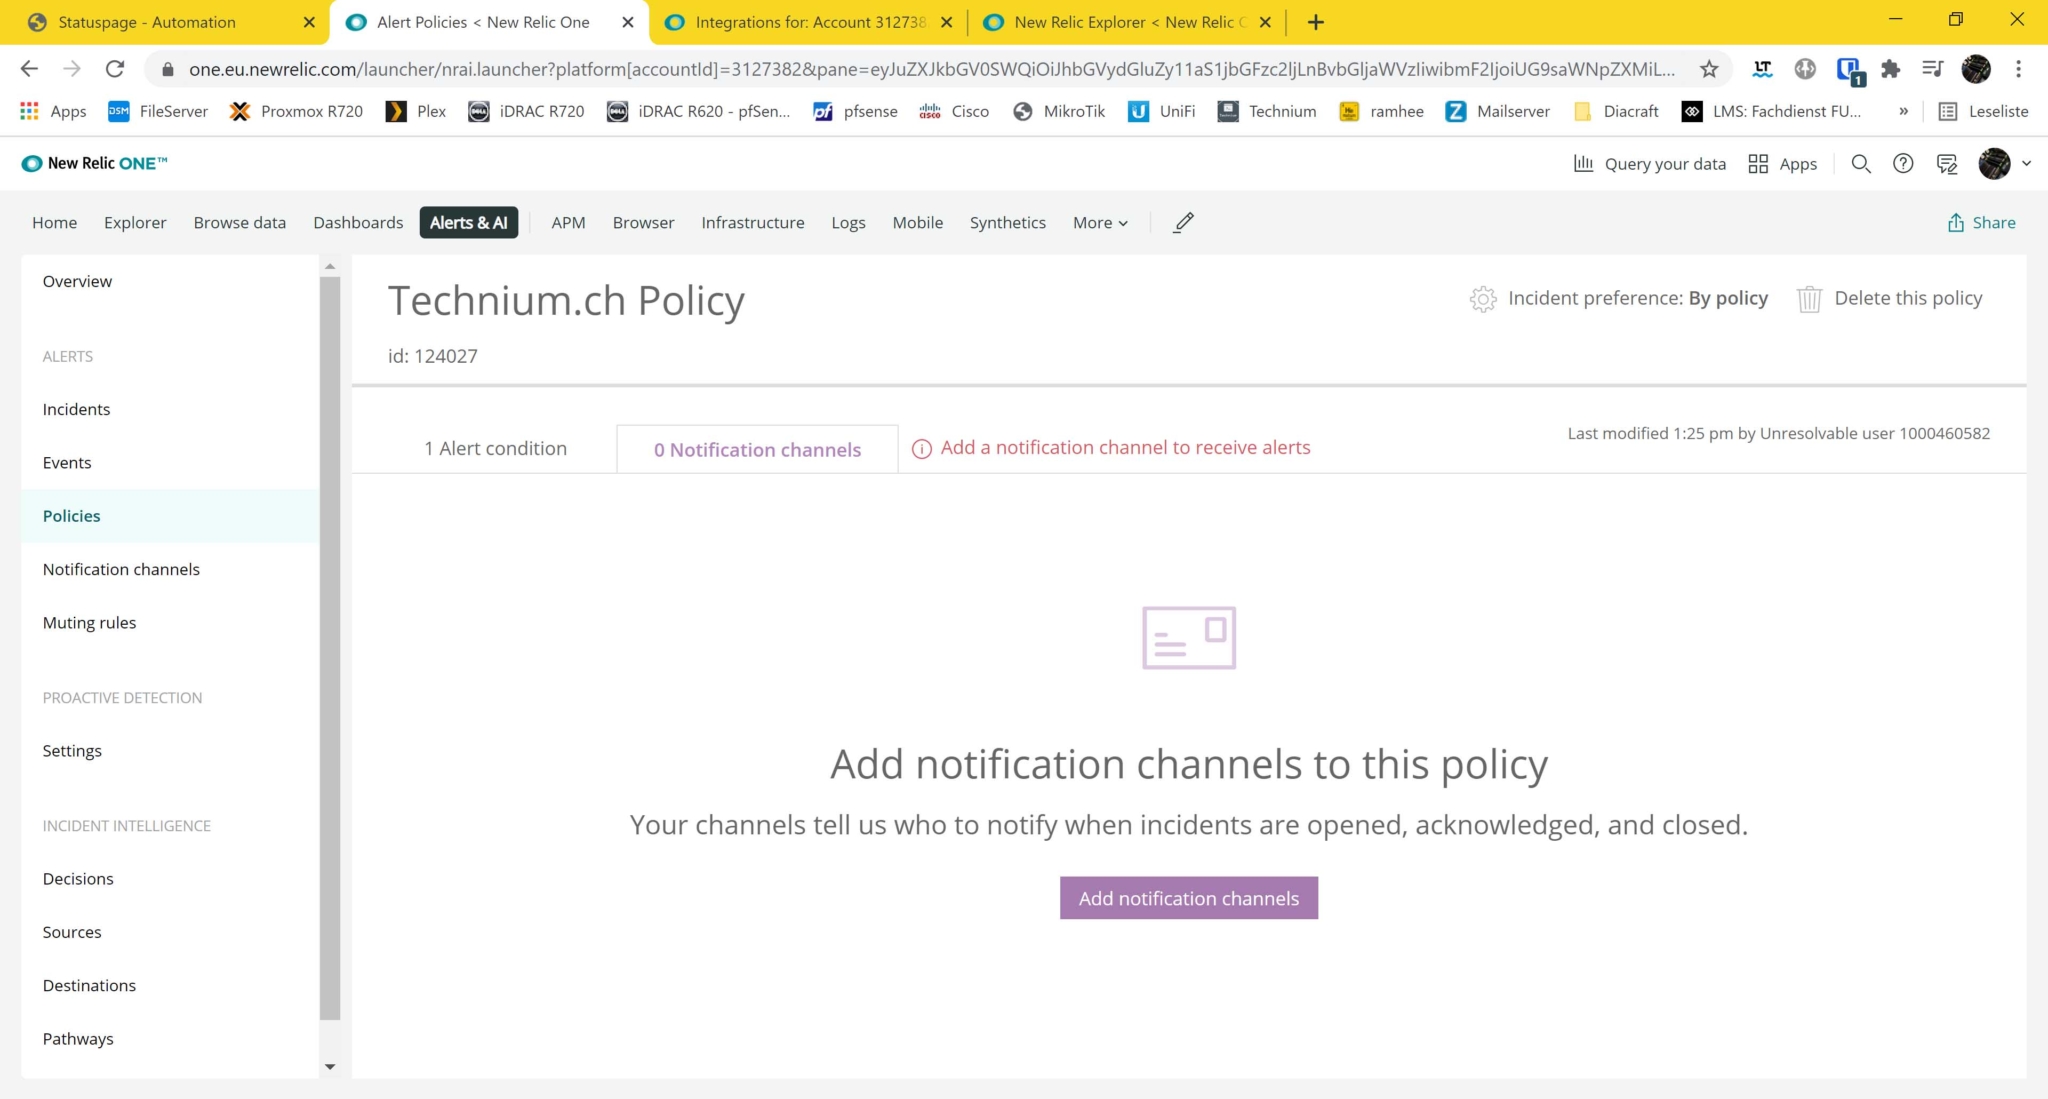
Task: Select Muting rules in the sidebar
Action: pyautogui.click(x=89, y=621)
